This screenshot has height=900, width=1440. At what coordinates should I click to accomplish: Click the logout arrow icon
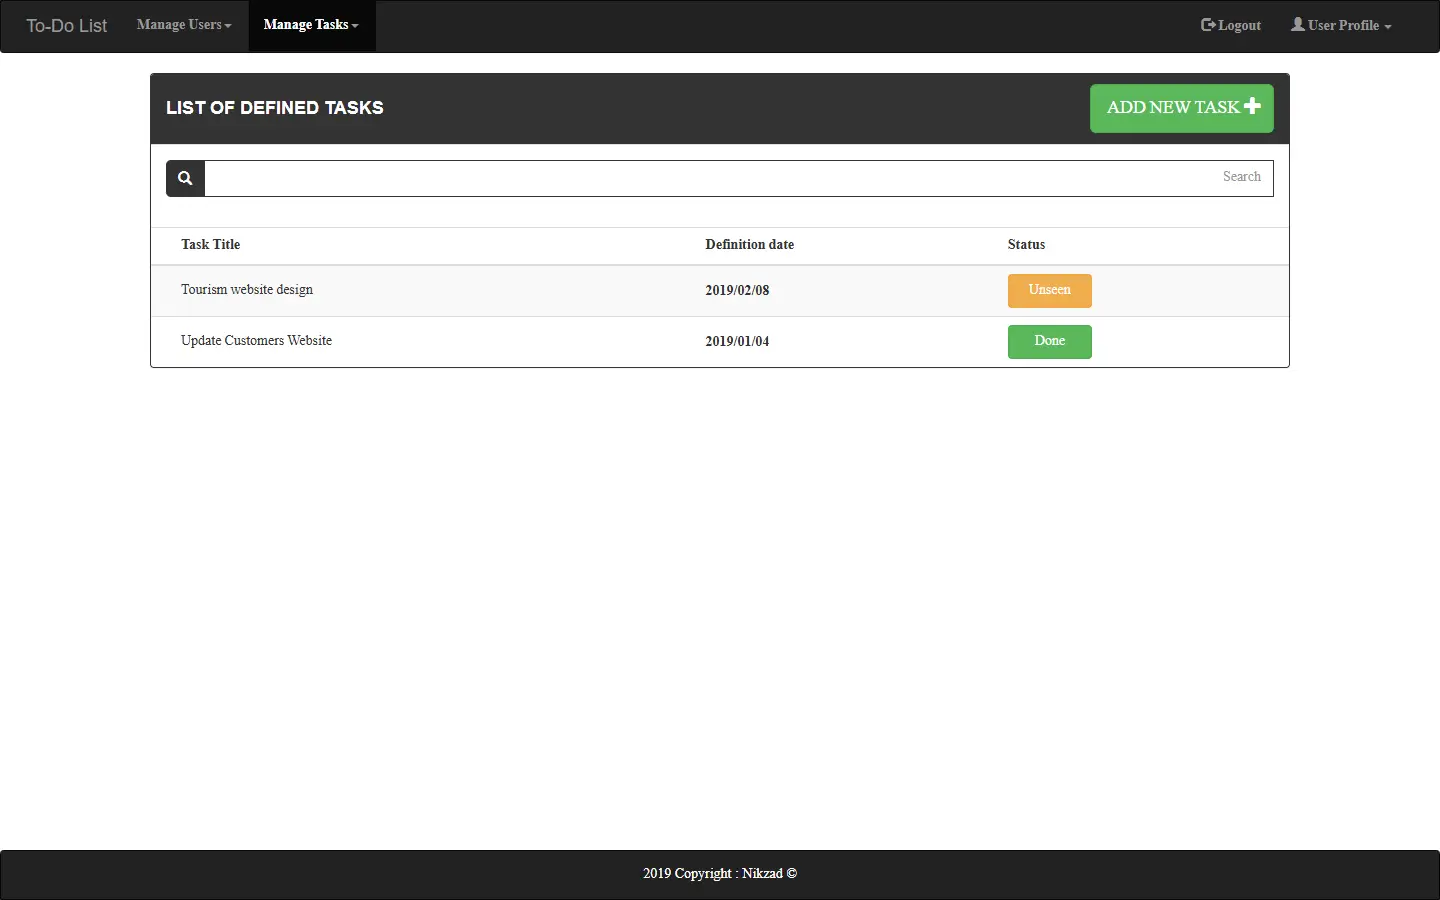[1208, 25]
